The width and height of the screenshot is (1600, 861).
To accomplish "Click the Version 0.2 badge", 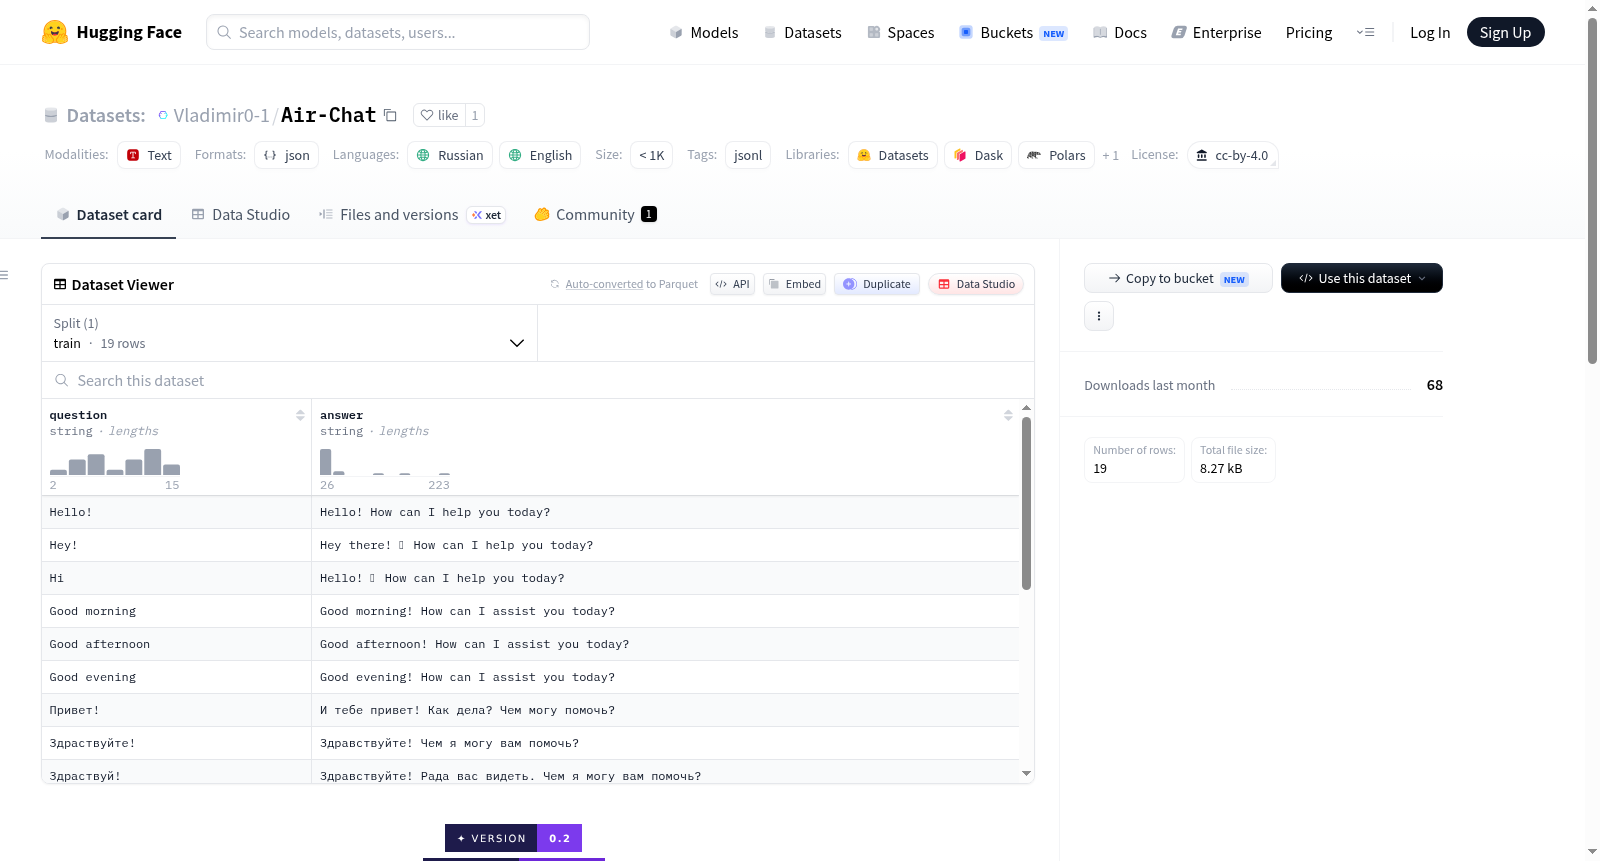I will tap(513, 838).
